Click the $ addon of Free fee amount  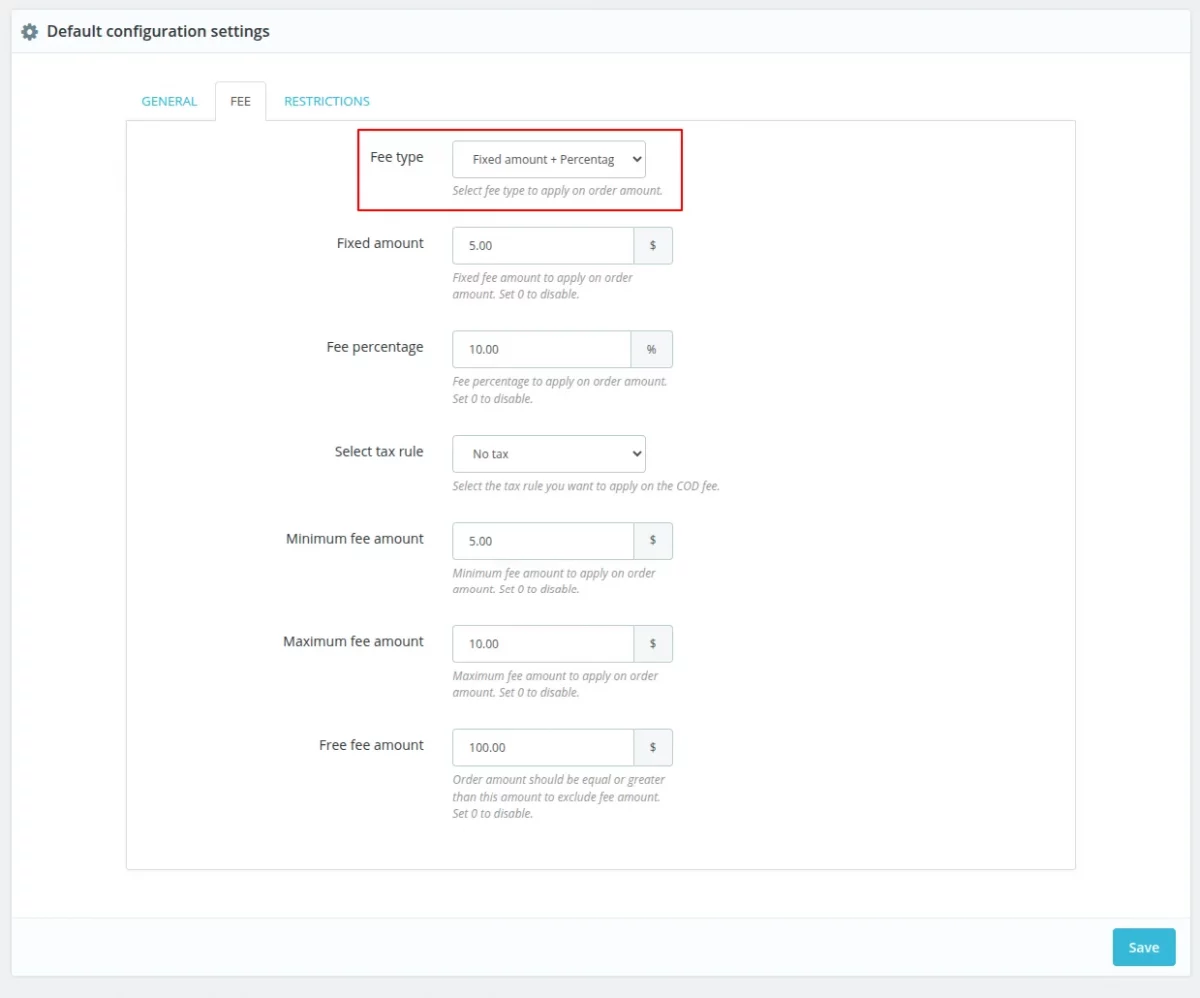[653, 747]
